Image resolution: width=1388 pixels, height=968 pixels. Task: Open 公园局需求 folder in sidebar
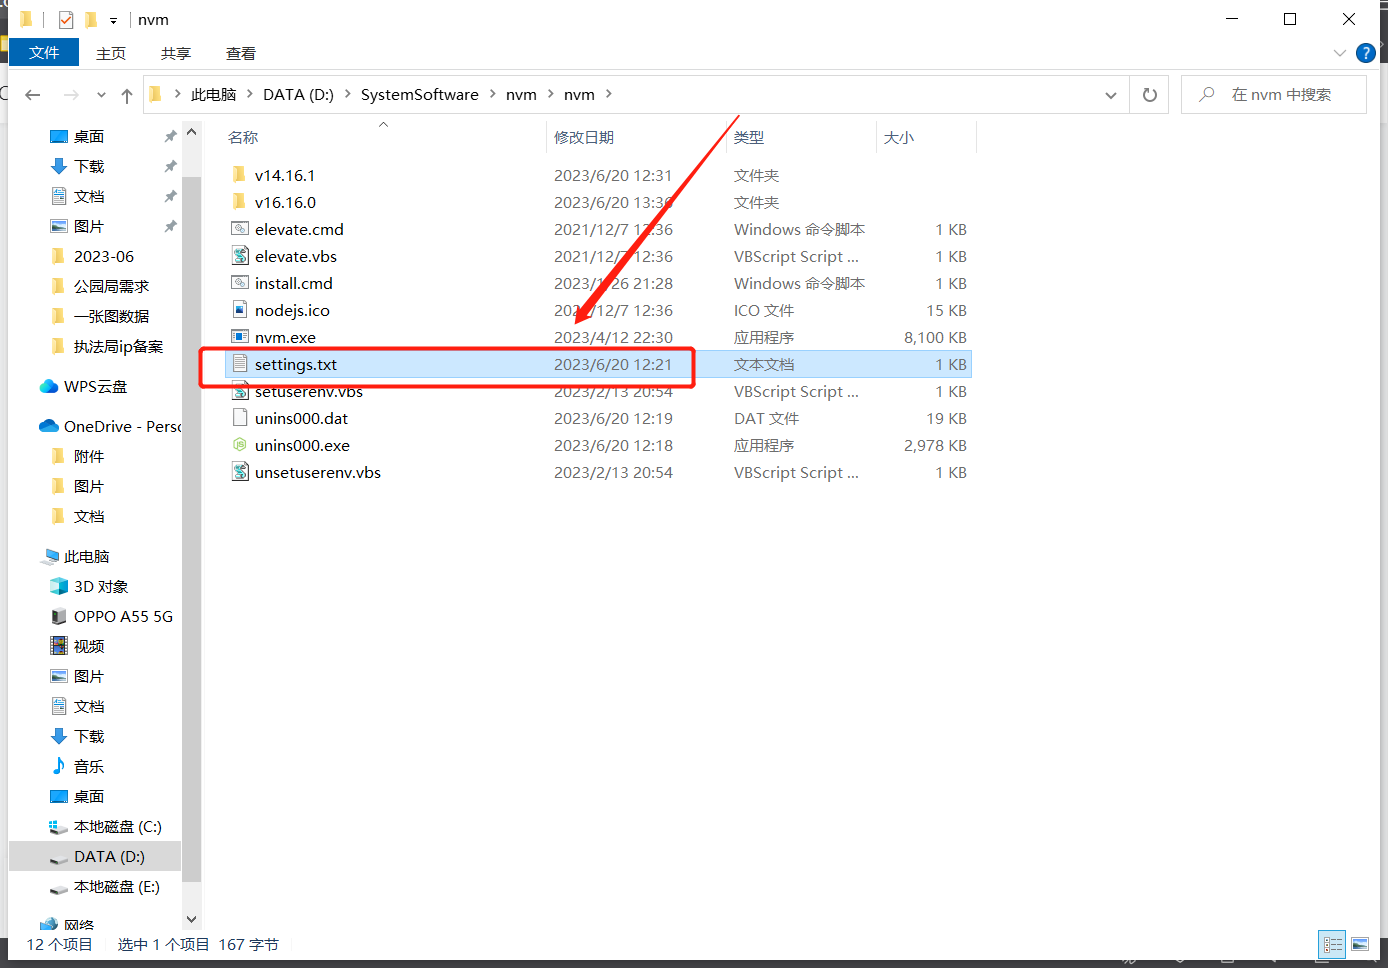[111, 287]
